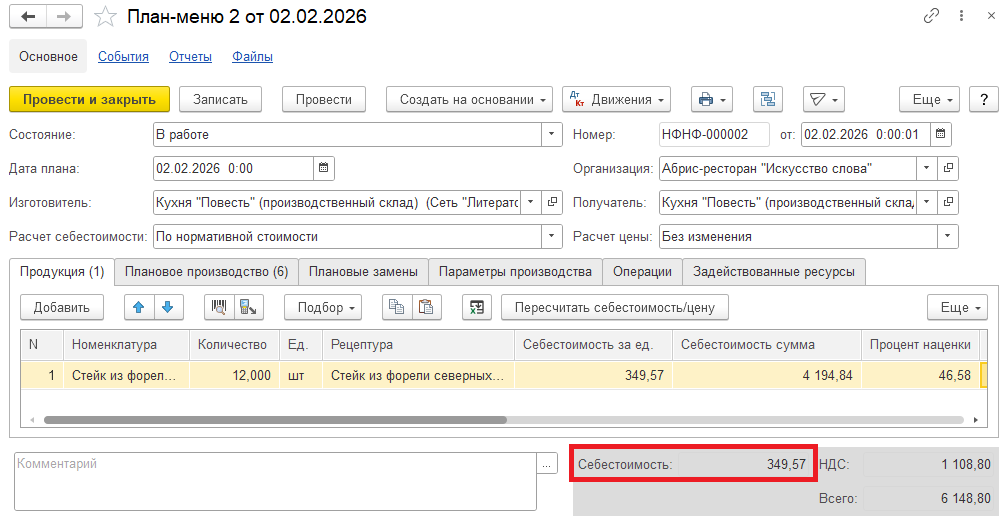This screenshot has height=520, width=1008.
Task: Click the Номенклатура column header
Action: (126, 345)
